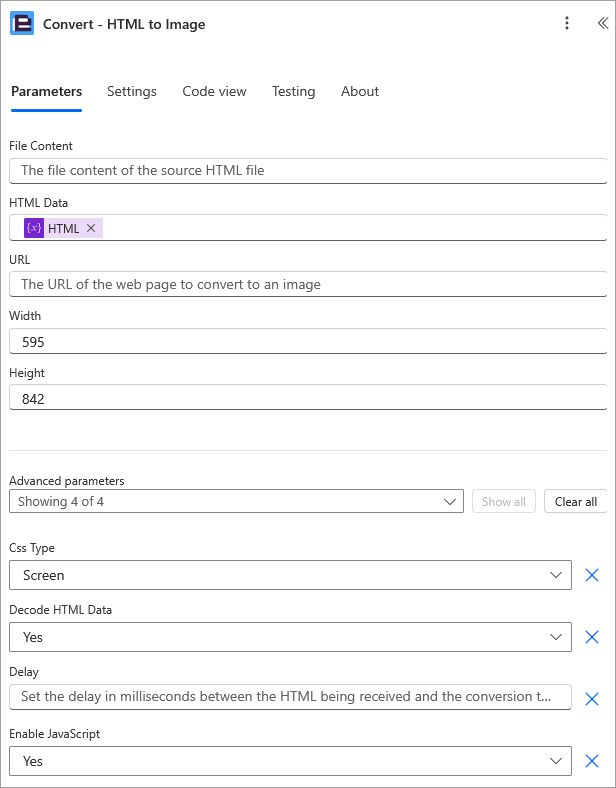Remove the Decode HTML Data parameter
This screenshot has height=788, width=616.
point(591,637)
